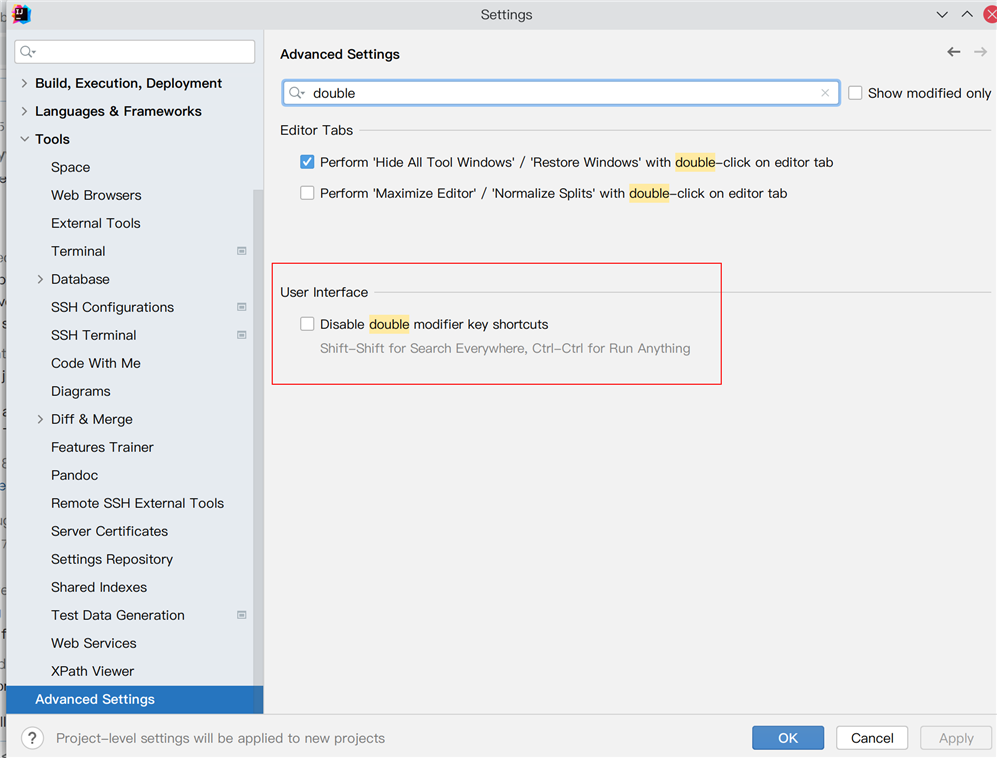Enable 'Show modified only' checkbox
997x758 pixels.
855,93
